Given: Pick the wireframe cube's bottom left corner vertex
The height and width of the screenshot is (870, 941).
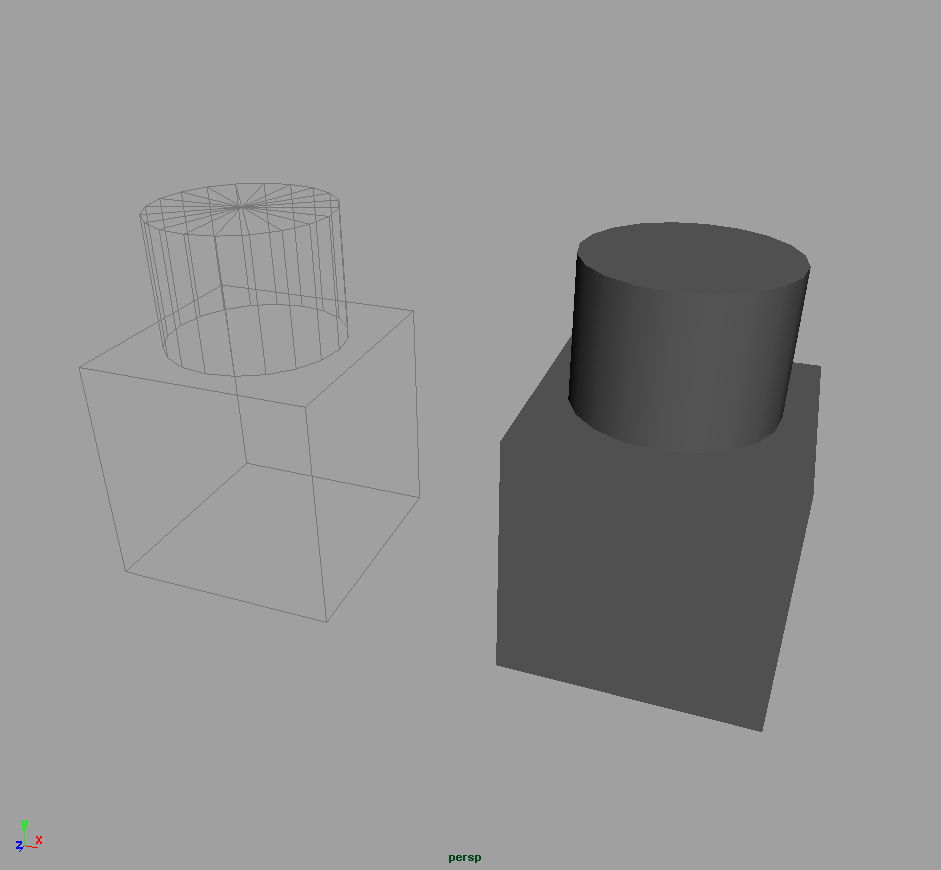Looking at the screenshot, I should [x=126, y=572].
